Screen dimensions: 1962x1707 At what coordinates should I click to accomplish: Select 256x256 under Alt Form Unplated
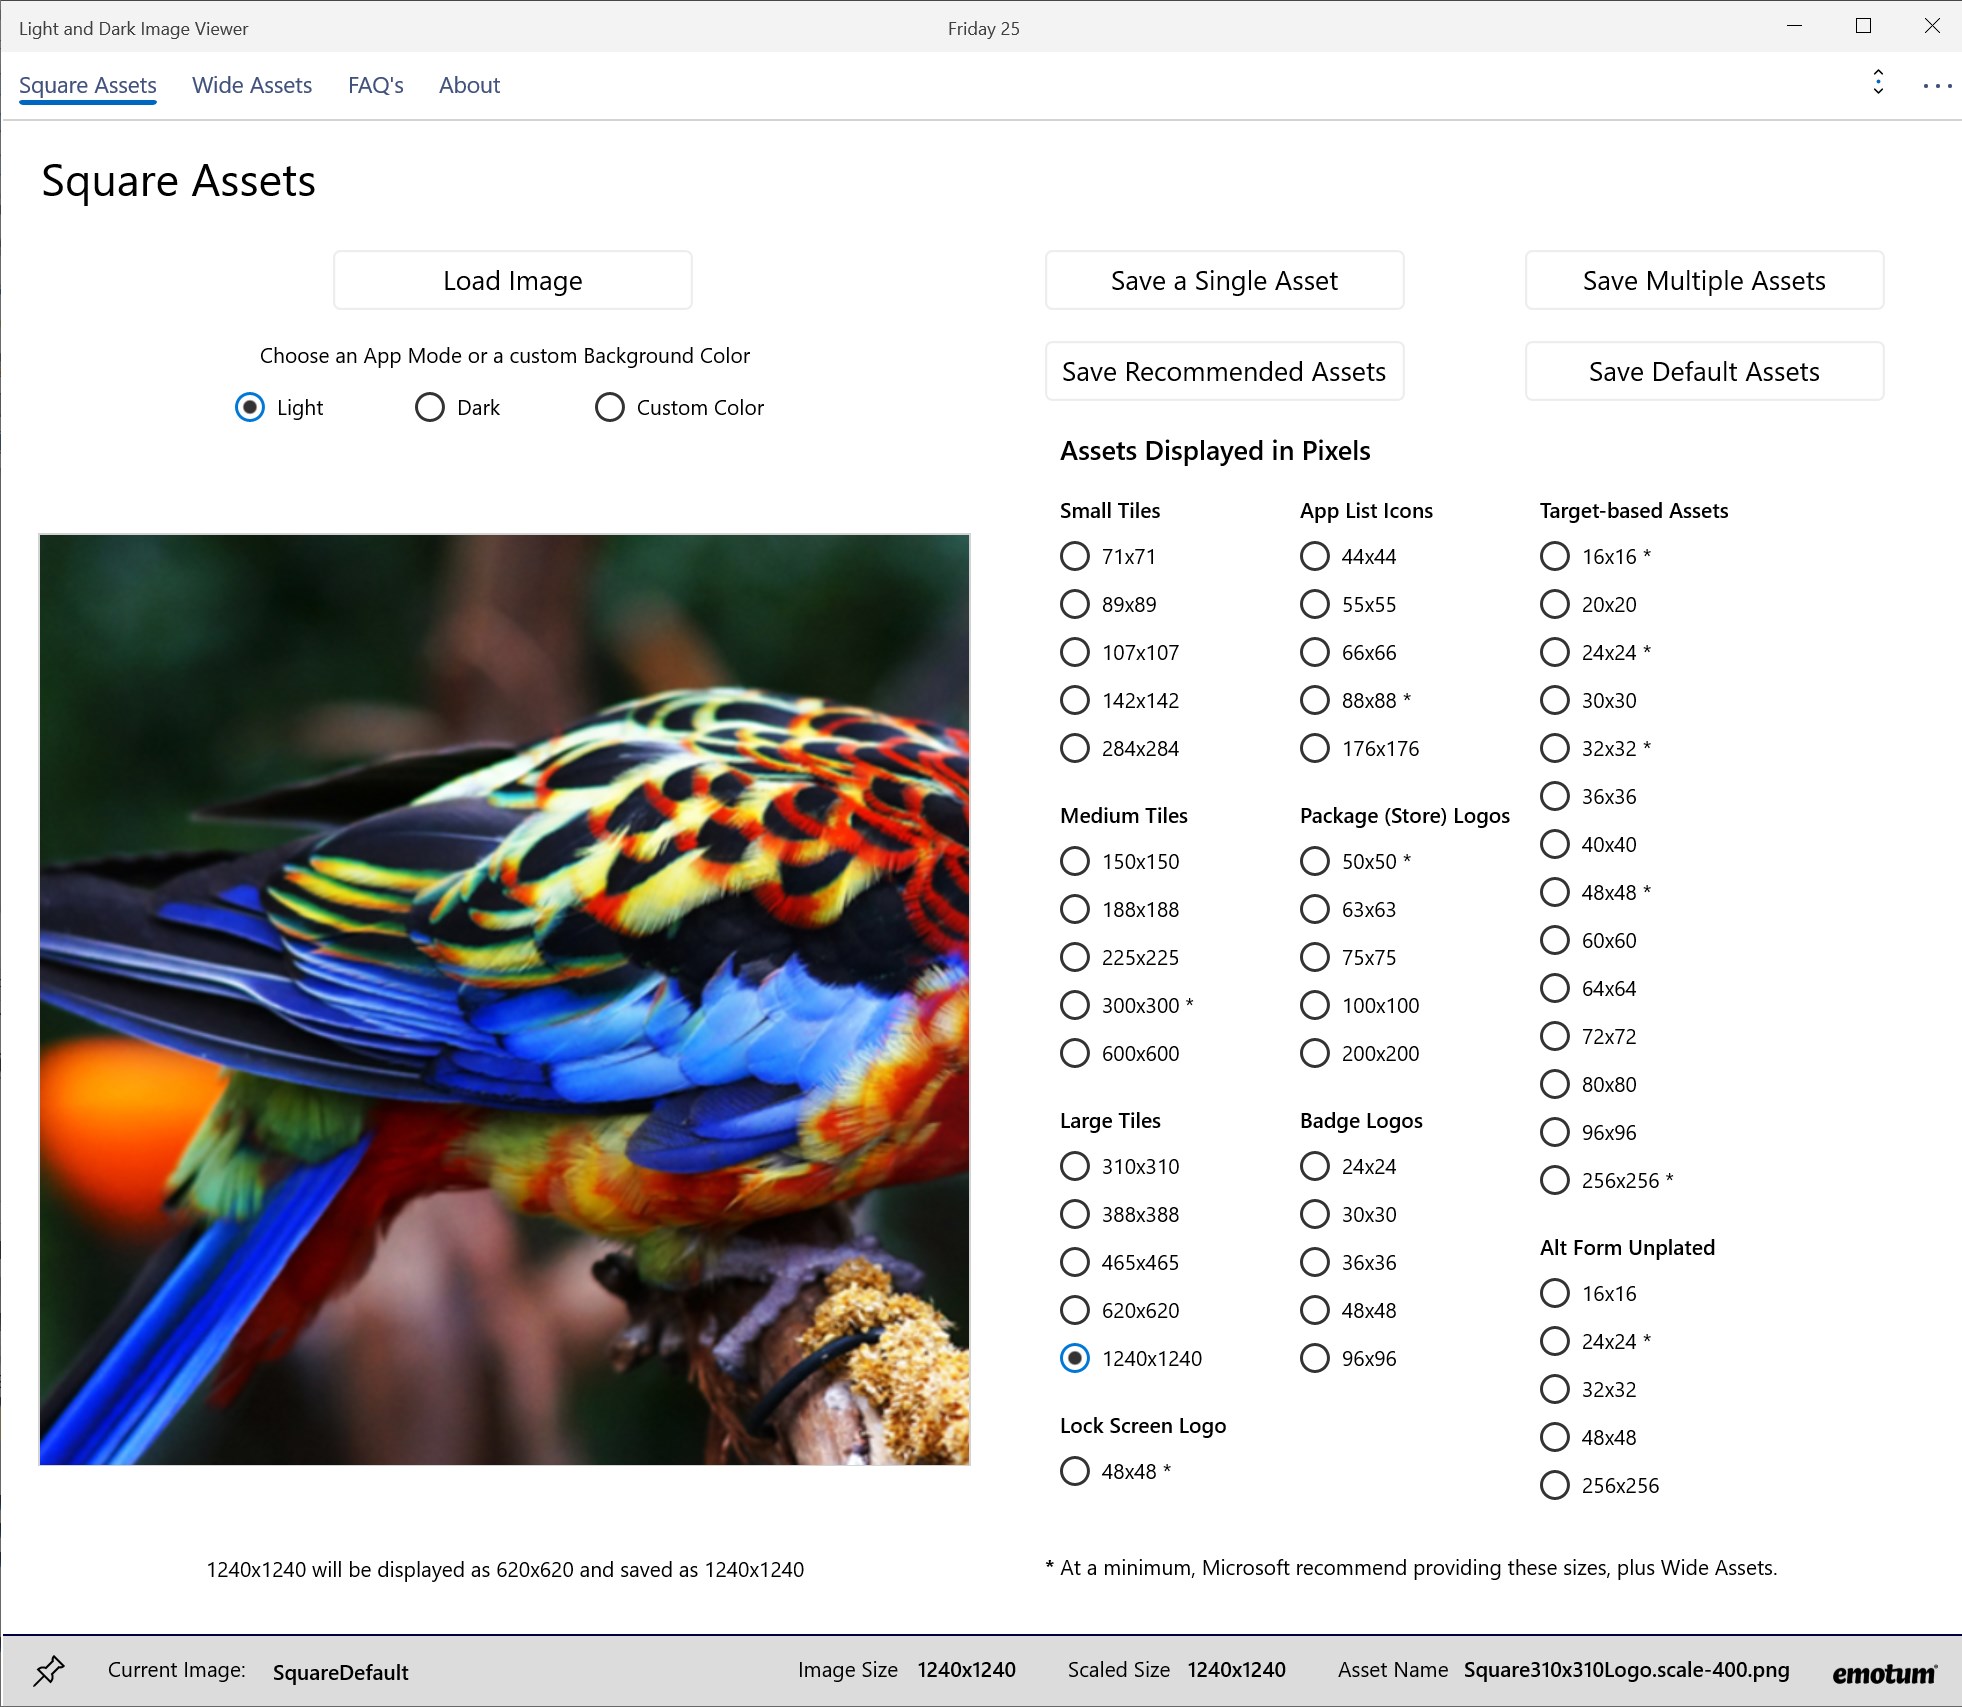(1555, 1486)
